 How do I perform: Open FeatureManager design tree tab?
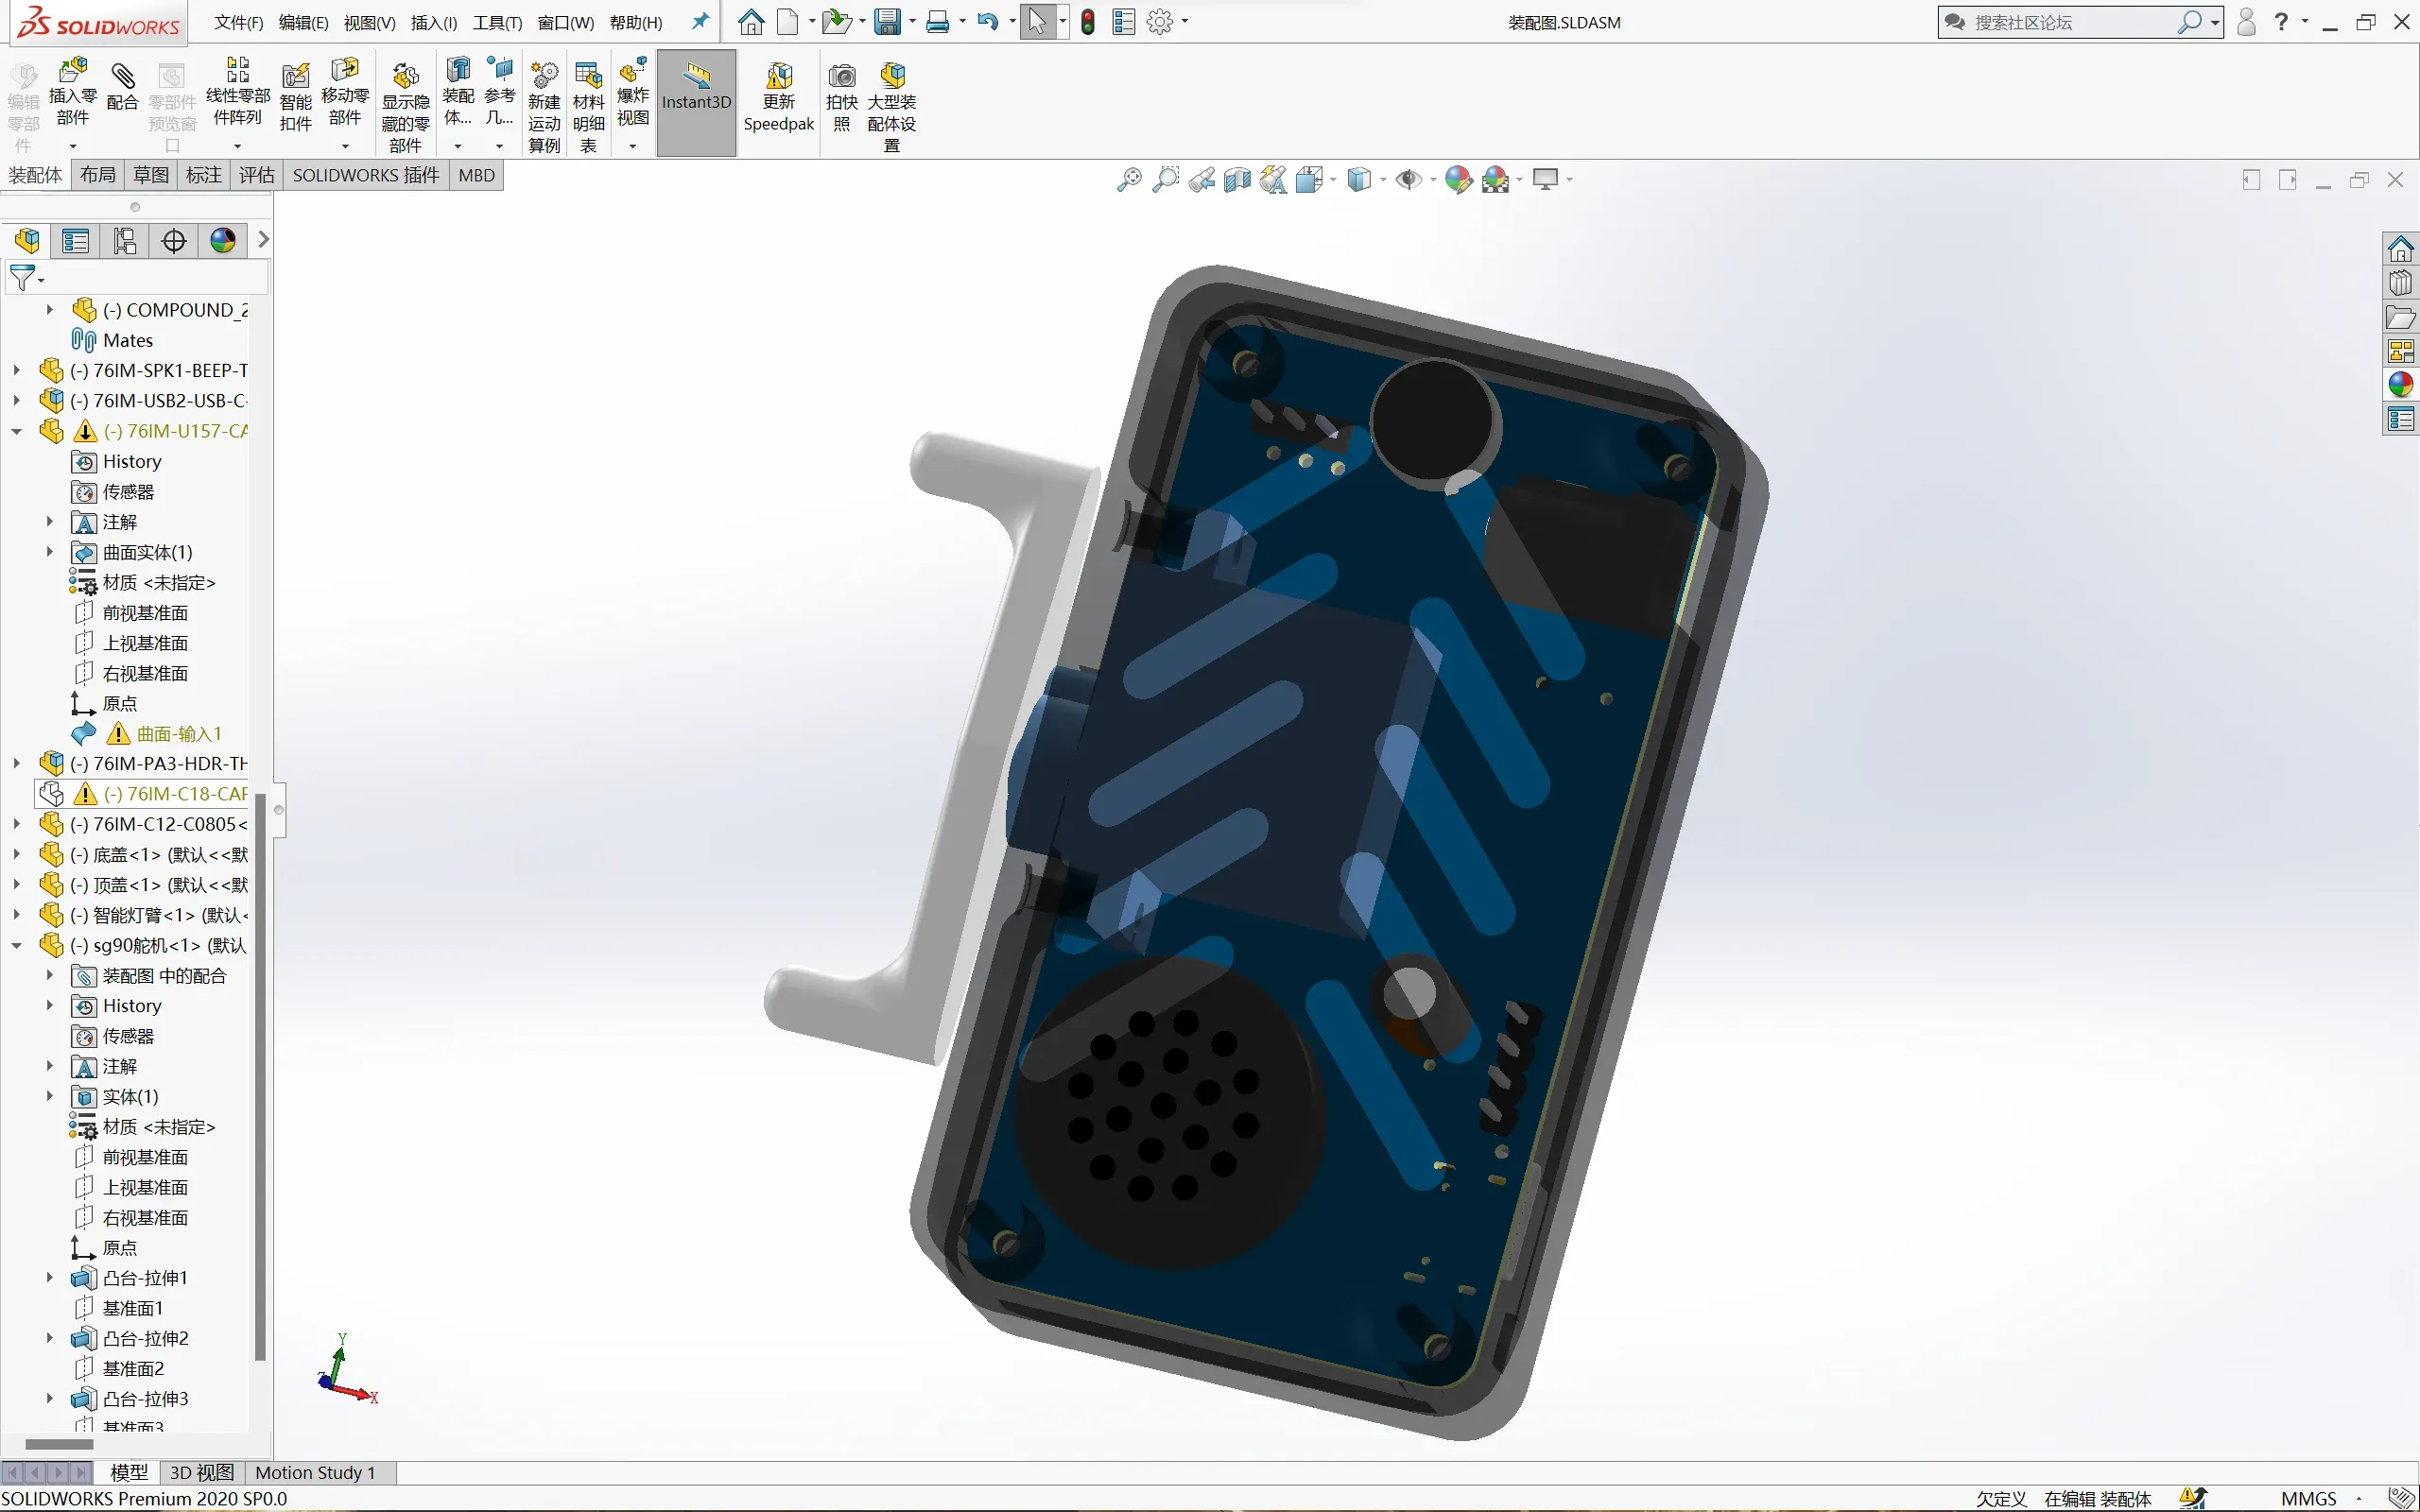(x=27, y=241)
